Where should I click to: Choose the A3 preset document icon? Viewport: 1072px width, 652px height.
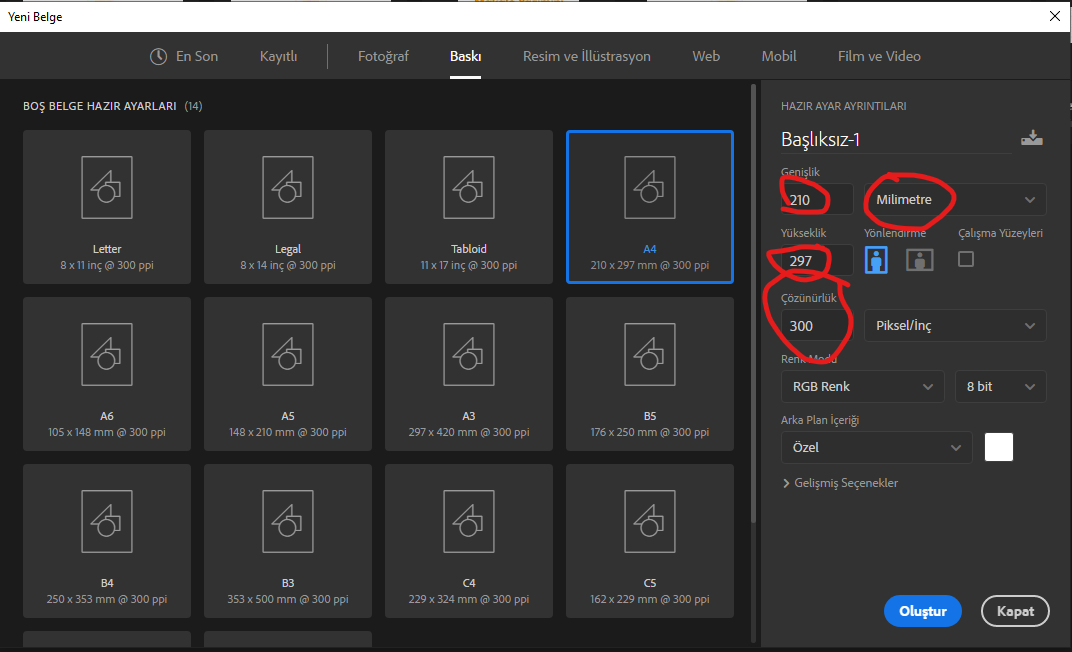pos(469,354)
